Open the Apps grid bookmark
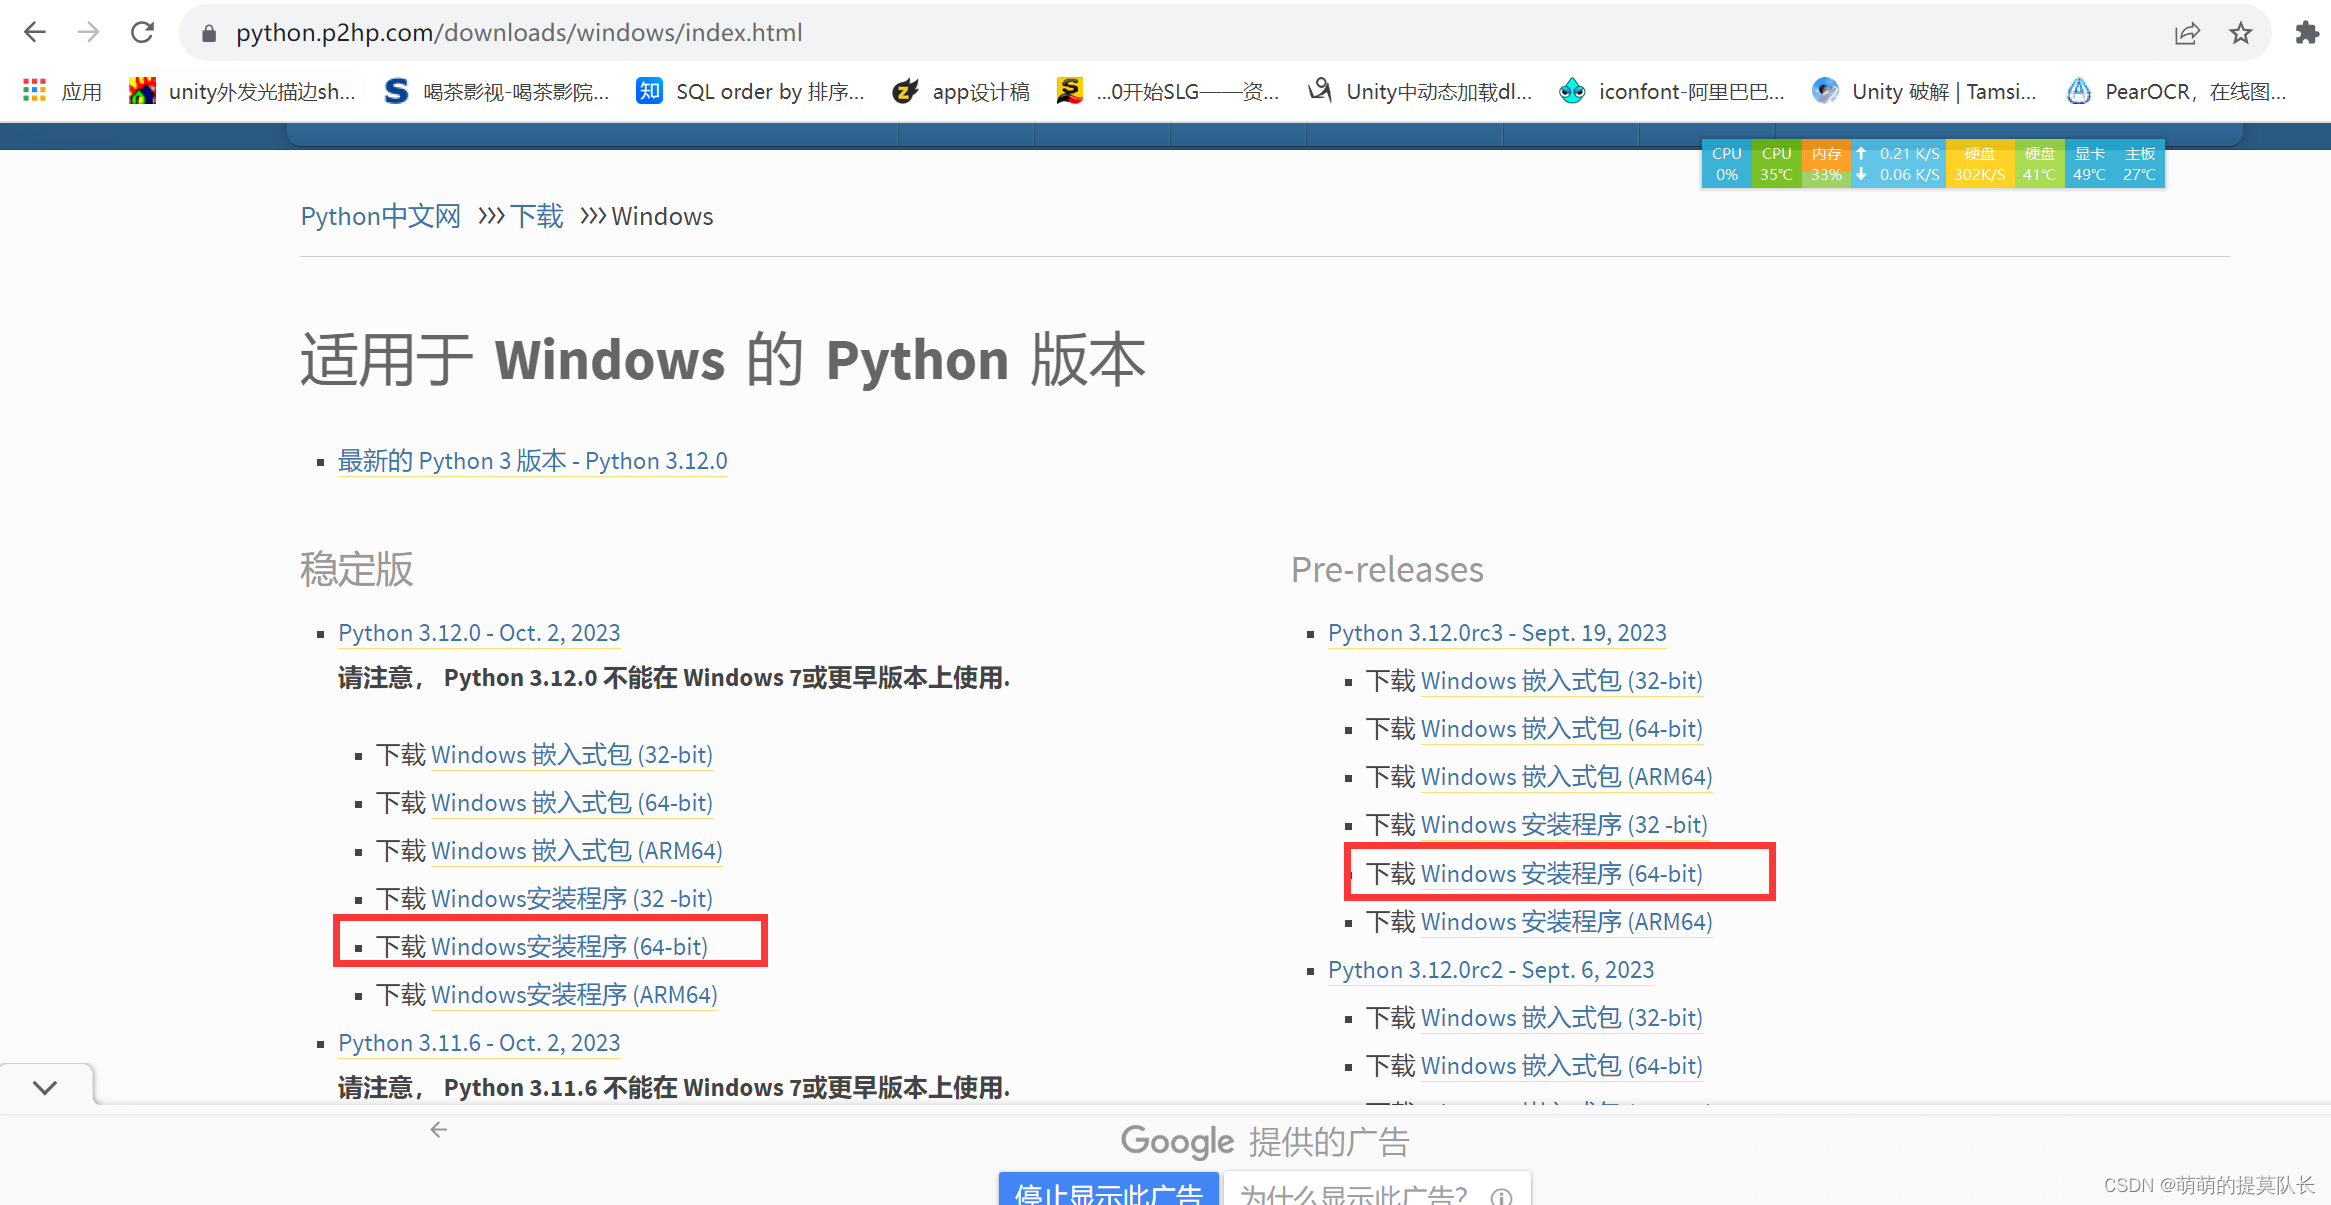This screenshot has width=2331, height=1205. click(x=62, y=92)
